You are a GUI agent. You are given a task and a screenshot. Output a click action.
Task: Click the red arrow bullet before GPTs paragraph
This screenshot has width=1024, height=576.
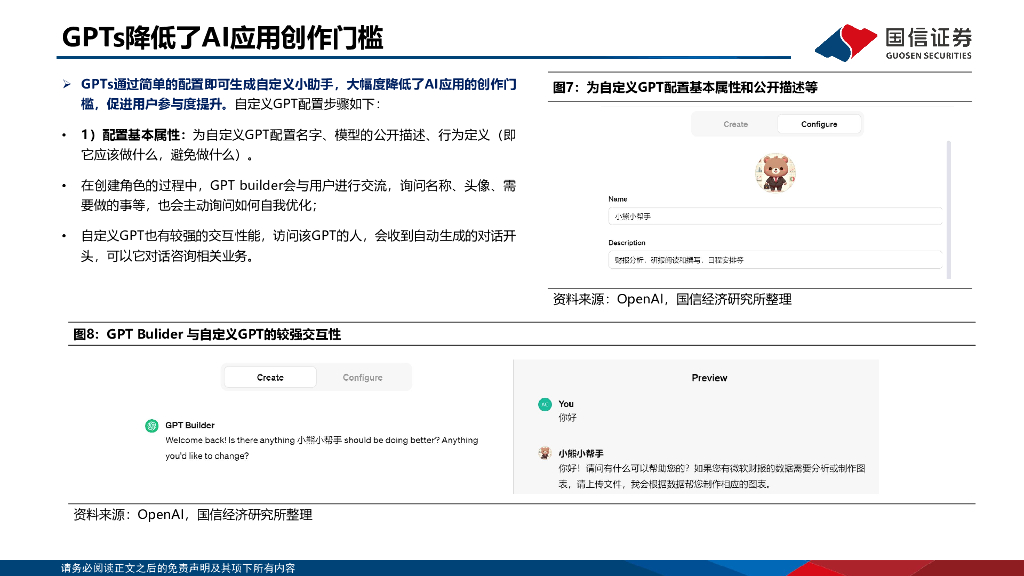point(67,83)
